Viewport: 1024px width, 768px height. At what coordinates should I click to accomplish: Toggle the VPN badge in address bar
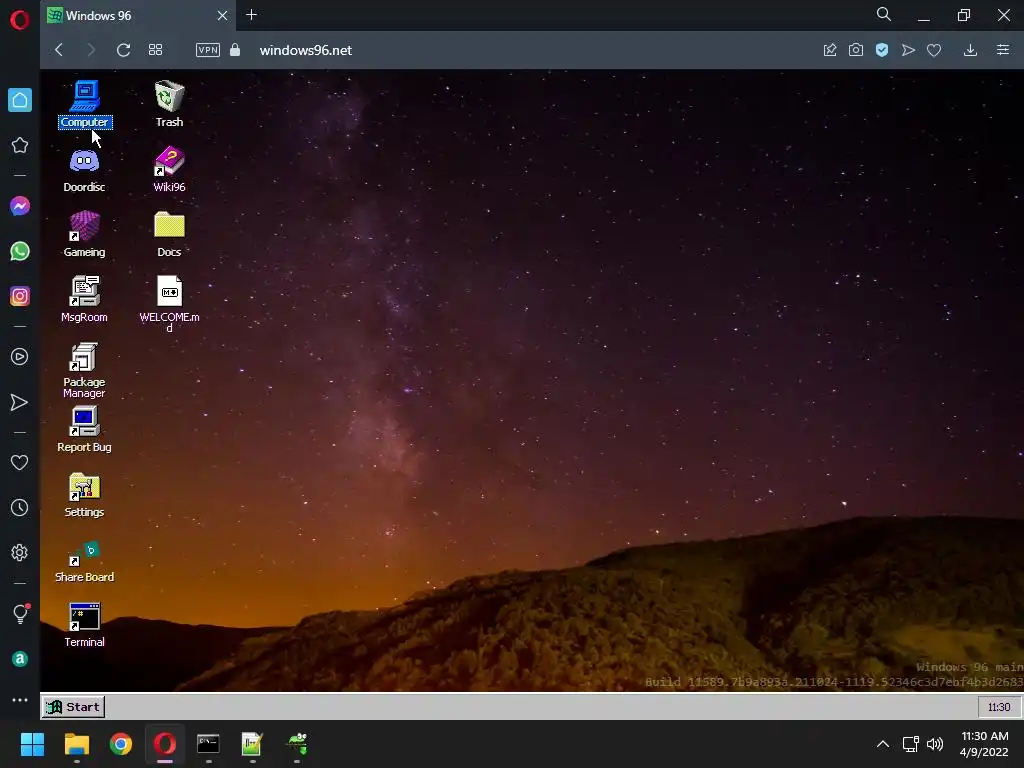point(208,50)
